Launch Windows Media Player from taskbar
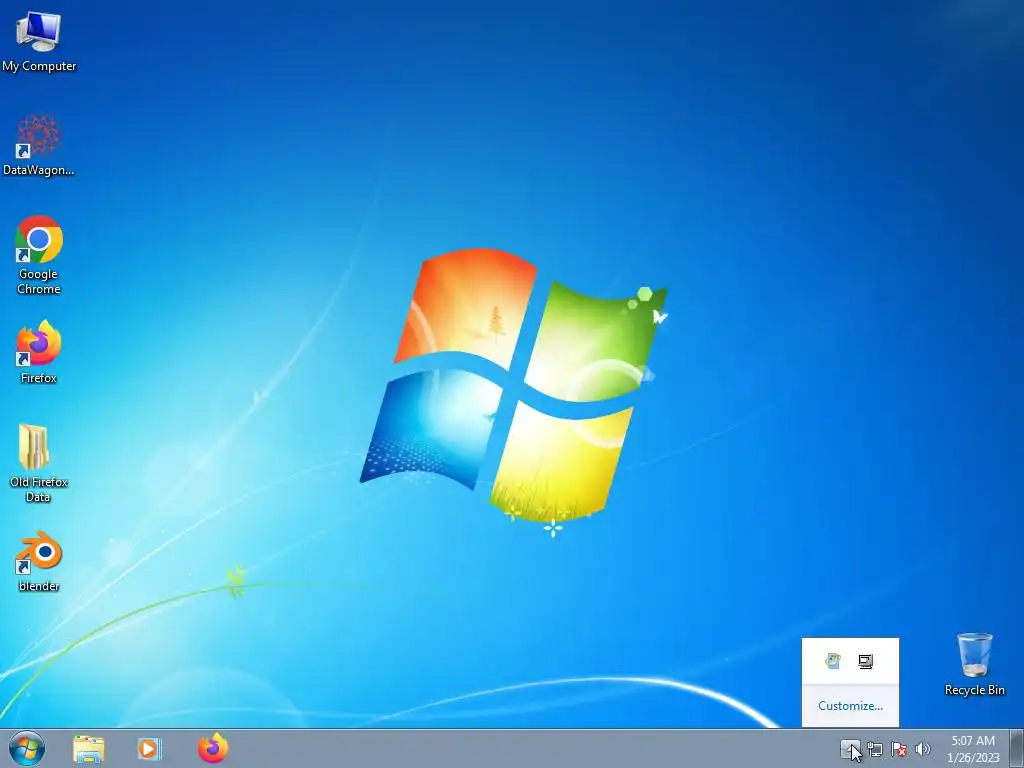 pyautogui.click(x=149, y=749)
